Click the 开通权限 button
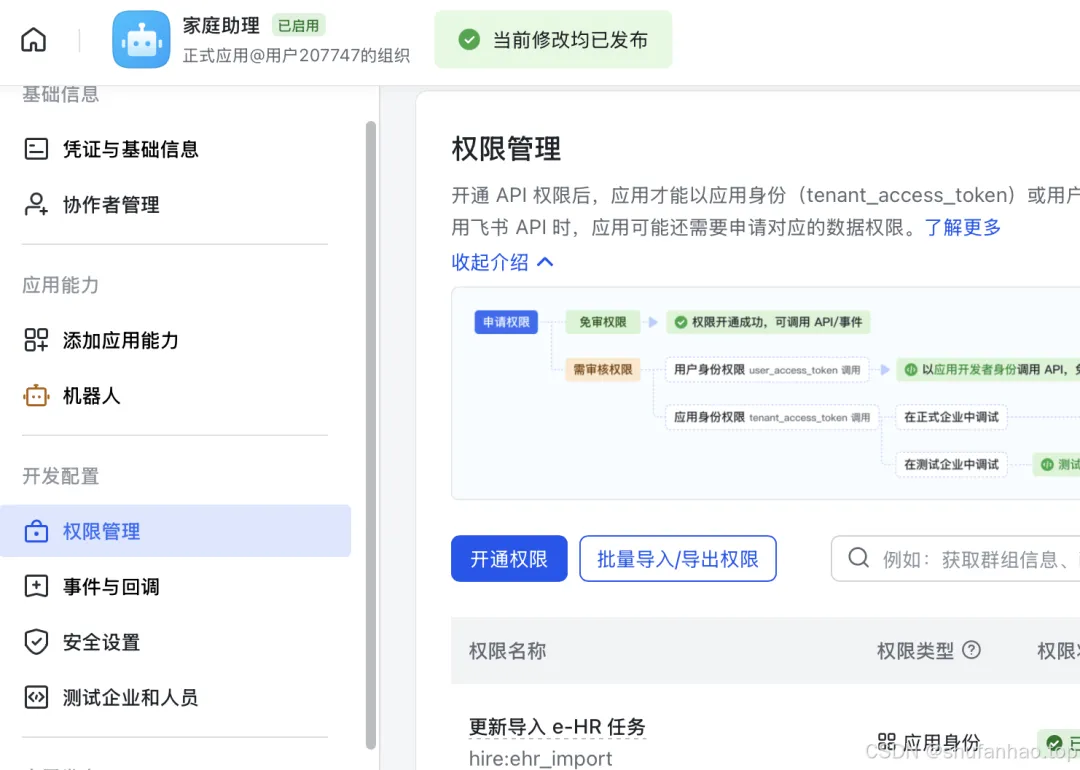1080x770 pixels. click(509, 559)
